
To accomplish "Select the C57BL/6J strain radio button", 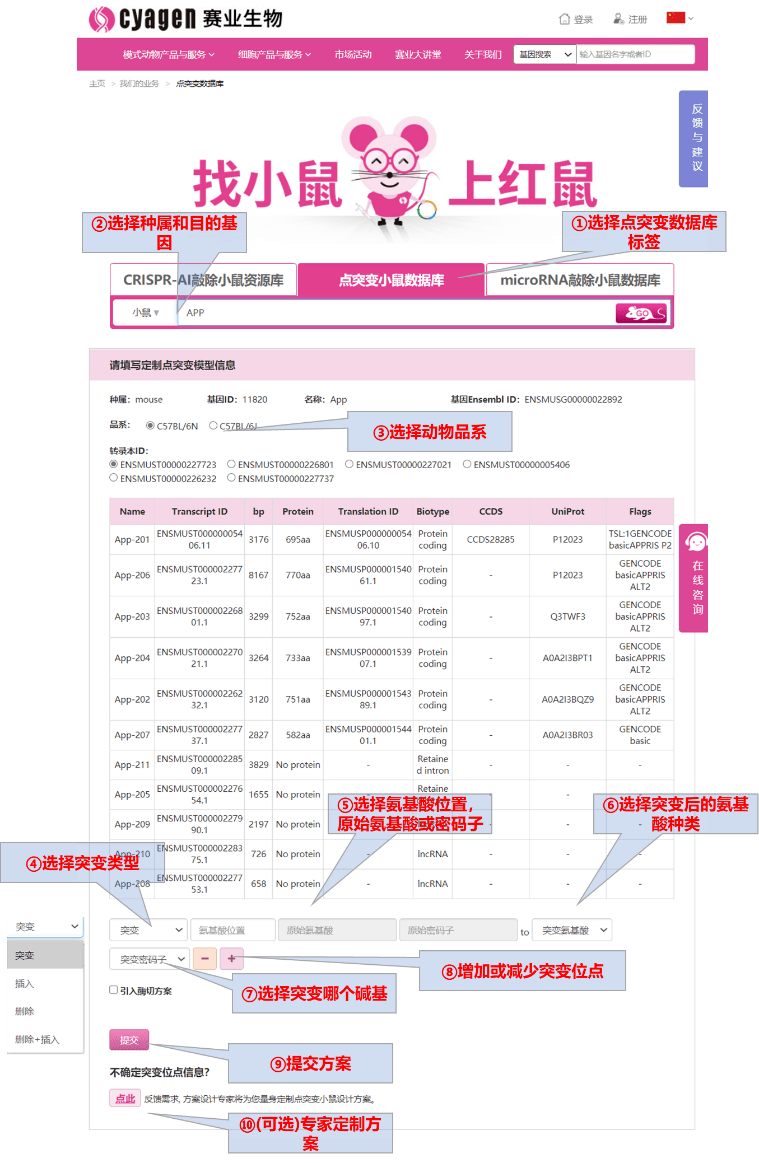I will [x=213, y=426].
